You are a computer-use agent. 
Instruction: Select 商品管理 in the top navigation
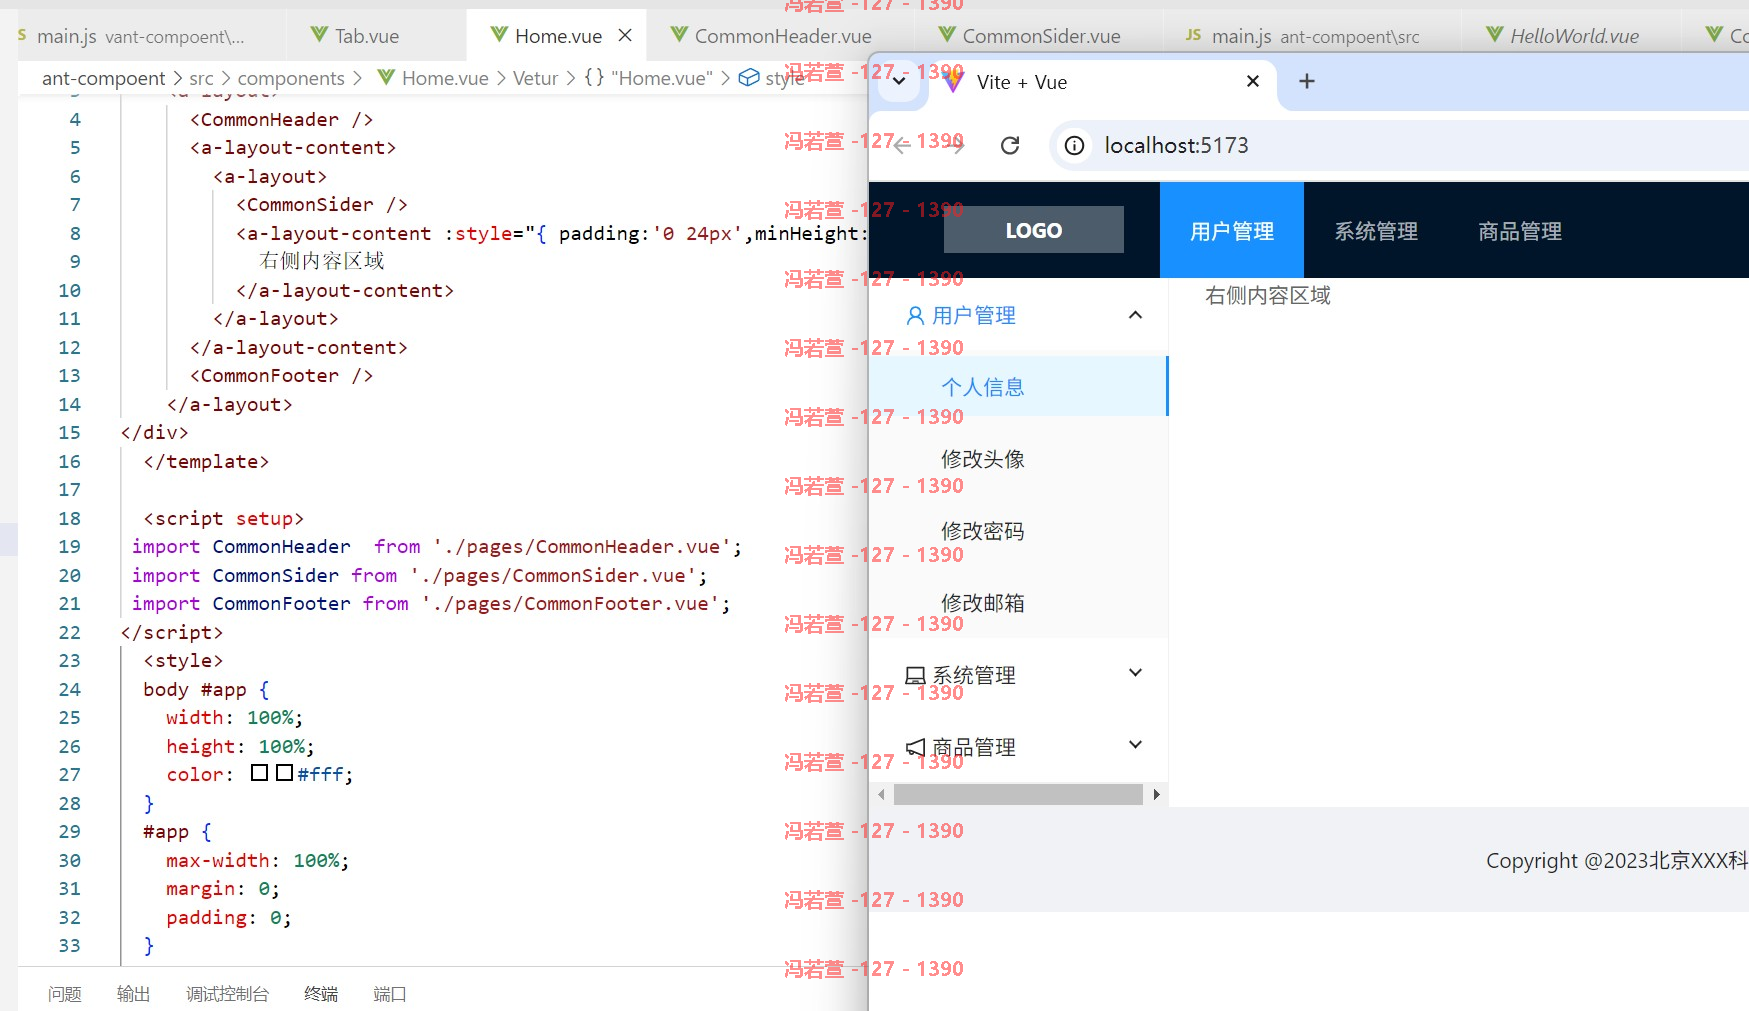pyautogui.click(x=1520, y=230)
